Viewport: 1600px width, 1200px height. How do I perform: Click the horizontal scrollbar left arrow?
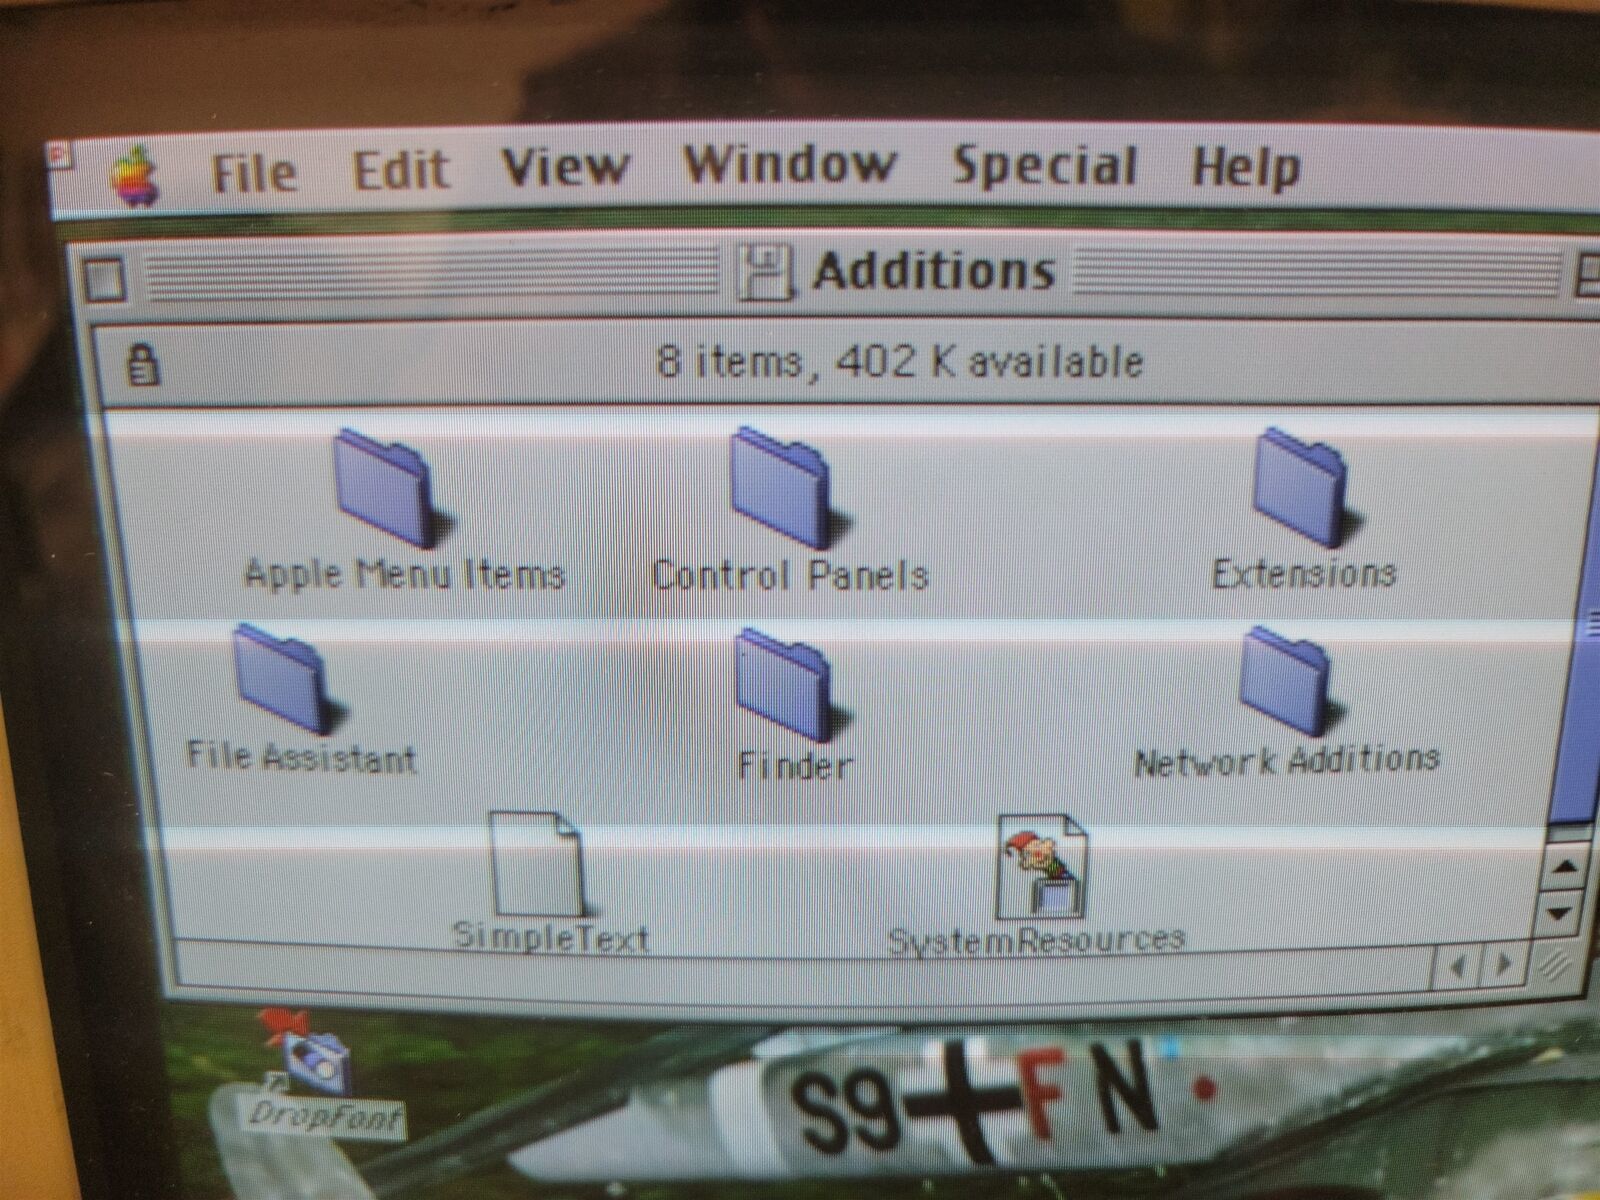pyautogui.click(x=1458, y=966)
